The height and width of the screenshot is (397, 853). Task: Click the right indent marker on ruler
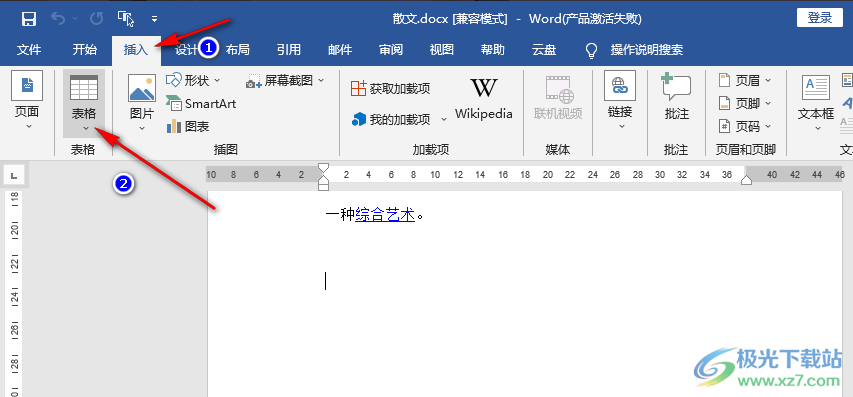tap(747, 180)
